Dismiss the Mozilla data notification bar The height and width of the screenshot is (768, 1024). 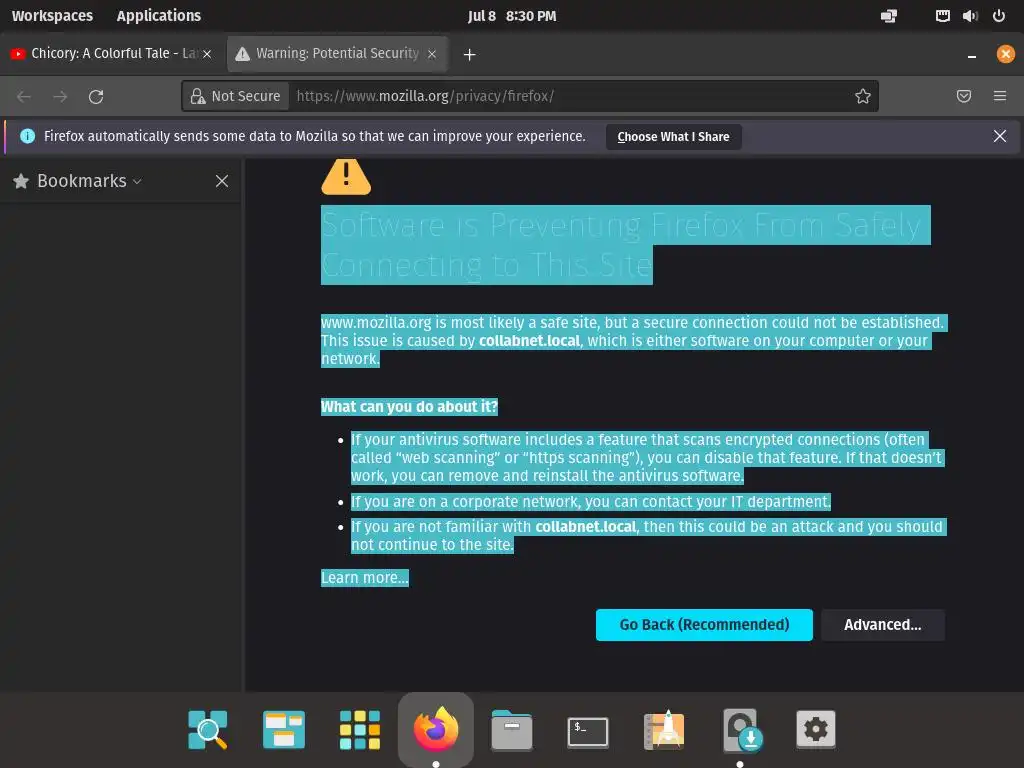(x=999, y=136)
